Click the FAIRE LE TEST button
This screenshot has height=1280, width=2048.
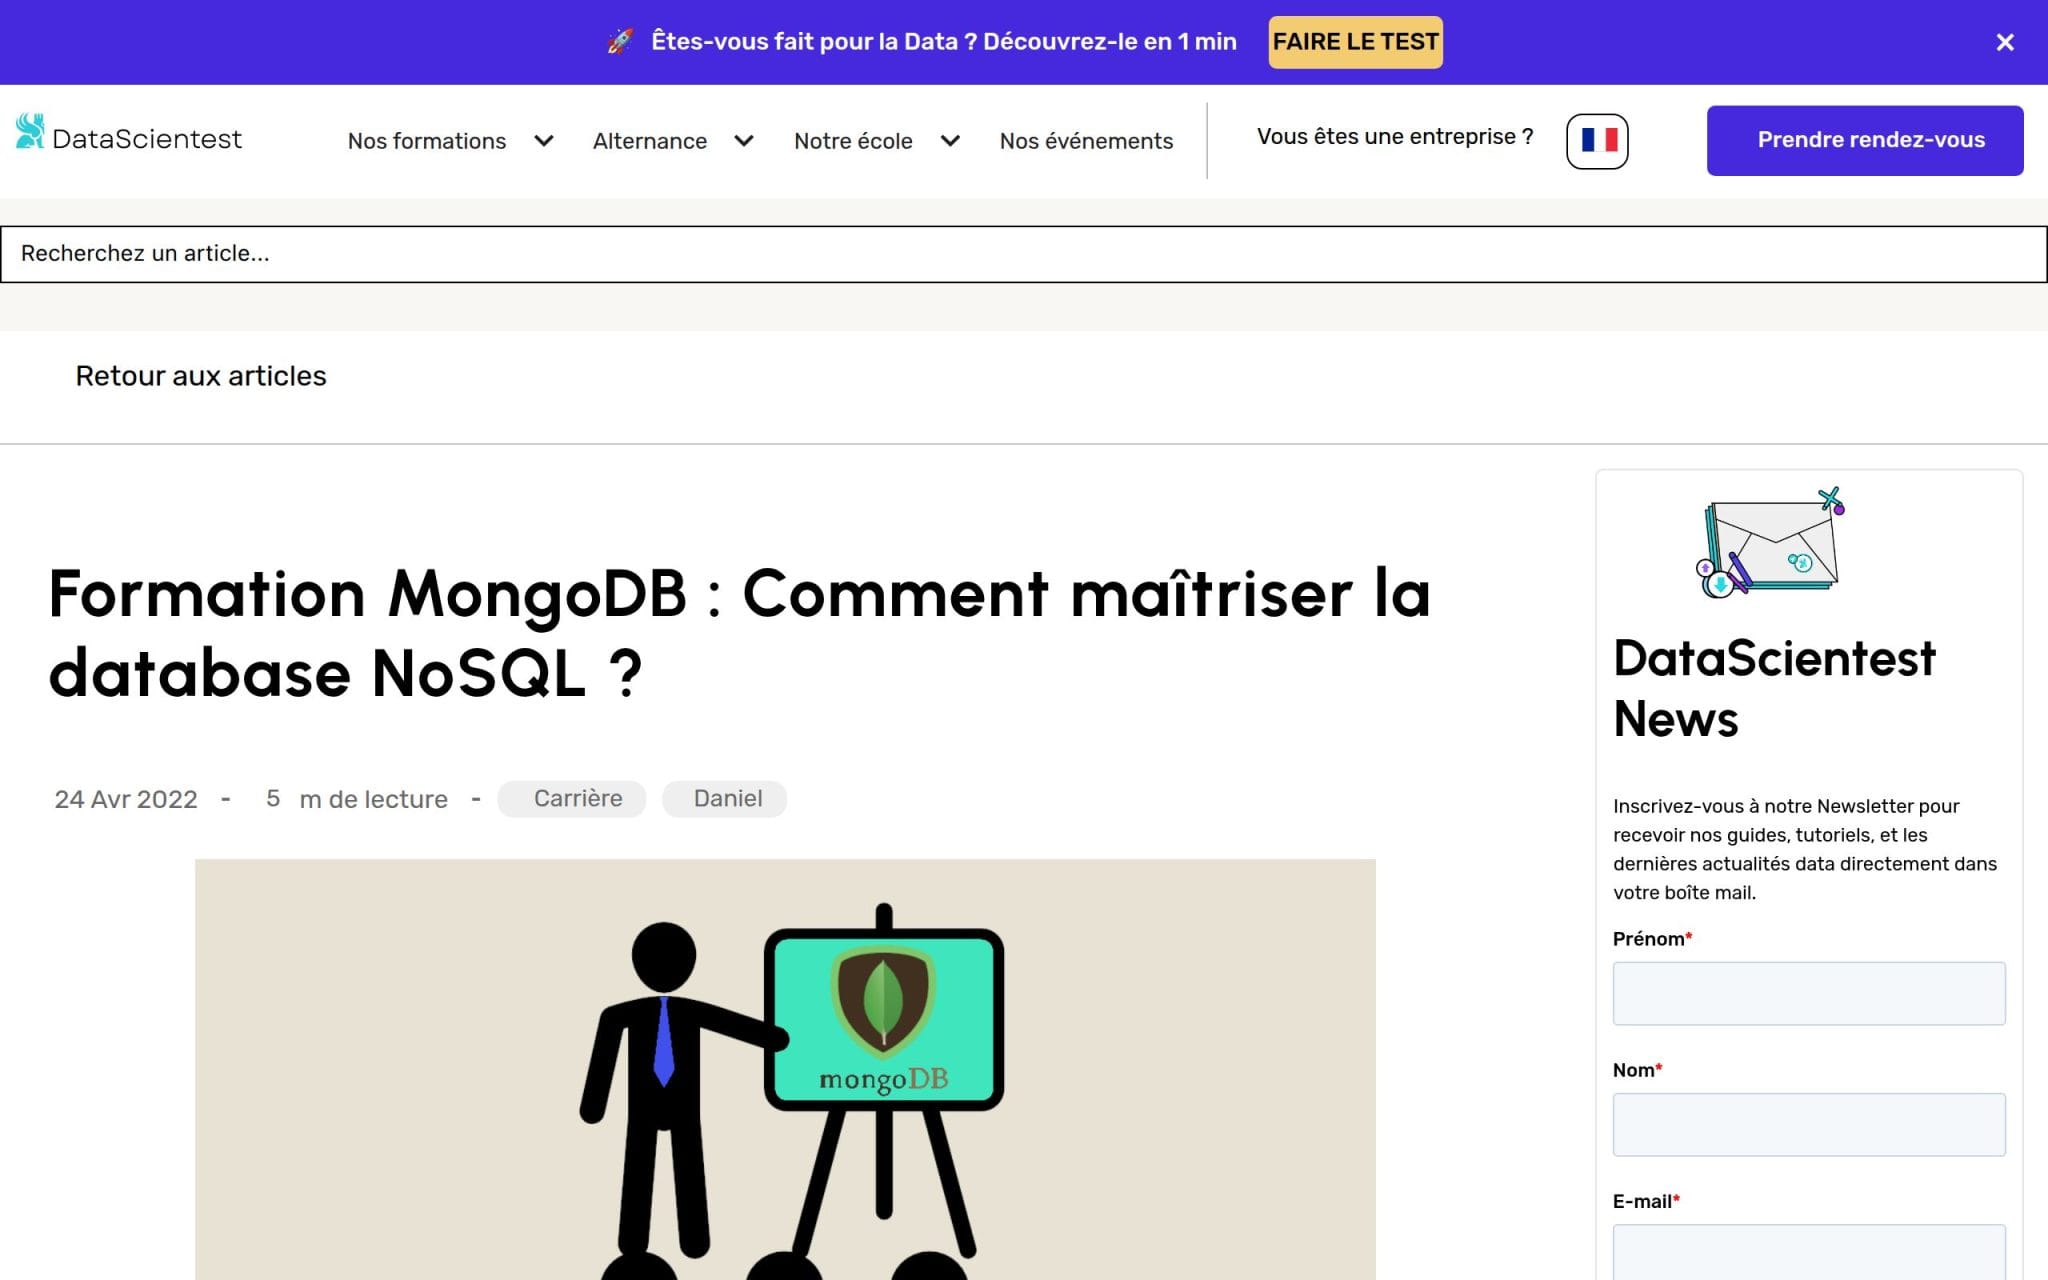point(1355,42)
